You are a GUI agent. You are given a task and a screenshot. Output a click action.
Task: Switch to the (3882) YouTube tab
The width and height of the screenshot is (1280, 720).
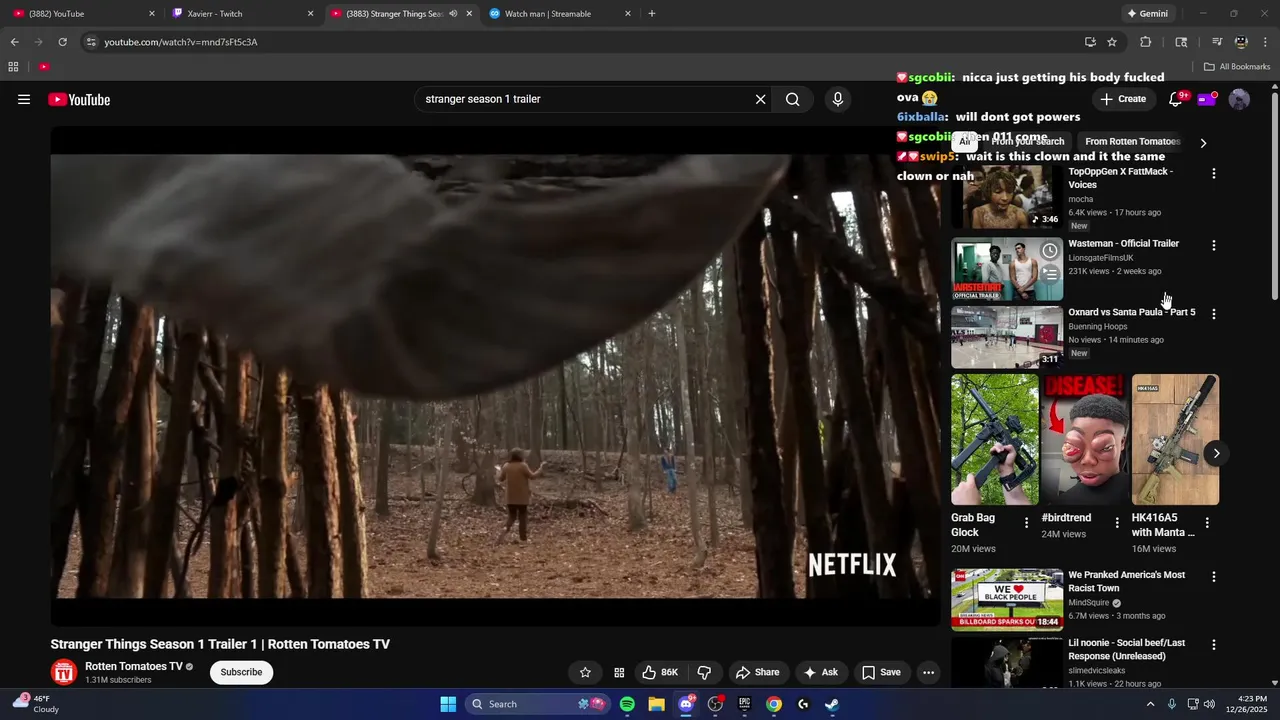pyautogui.click(x=82, y=14)
